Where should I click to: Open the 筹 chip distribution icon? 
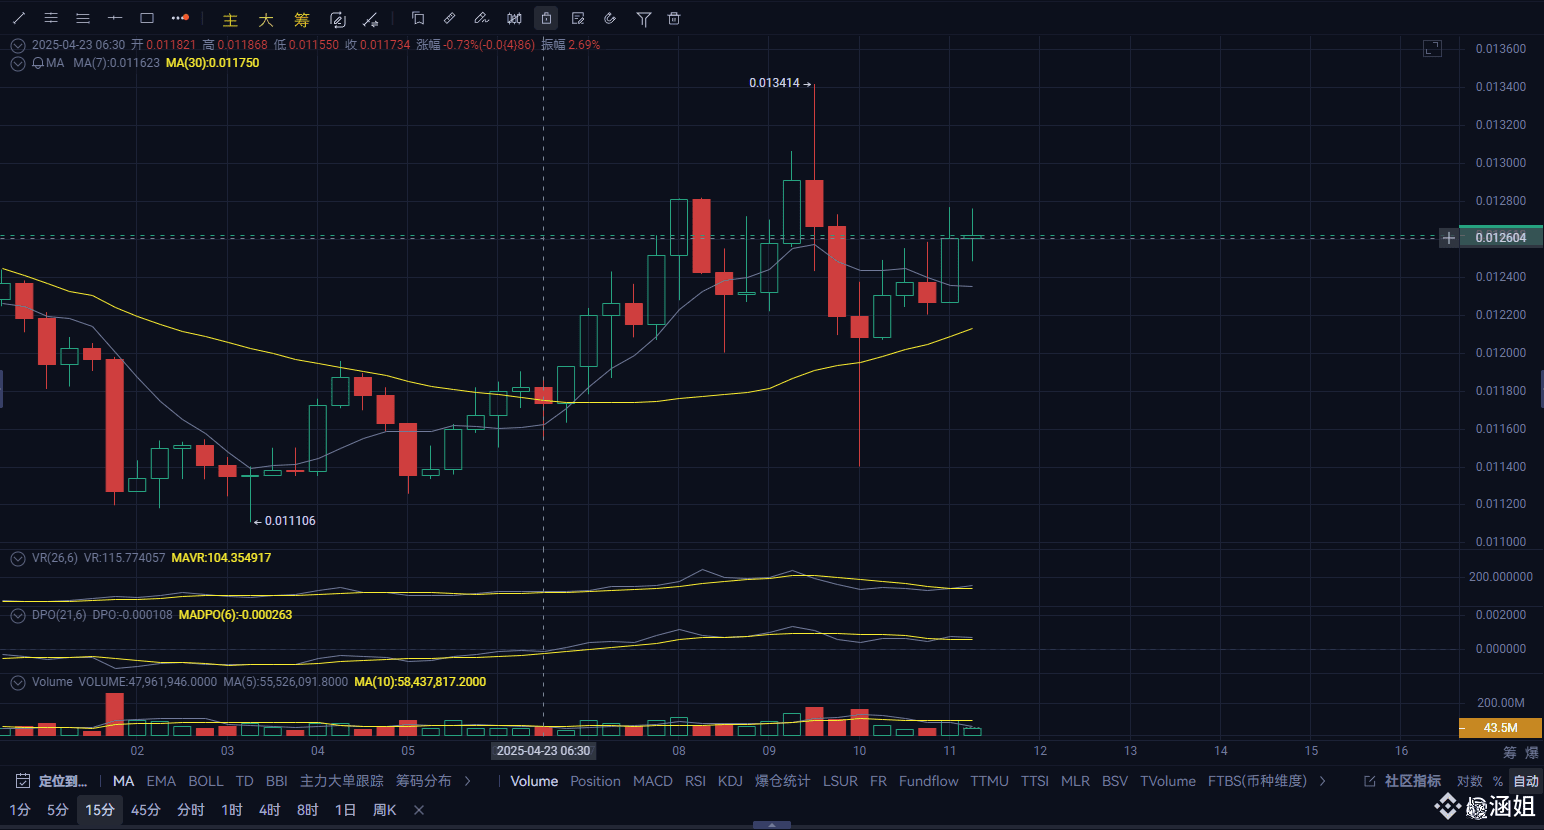click(x=301, y=18)
